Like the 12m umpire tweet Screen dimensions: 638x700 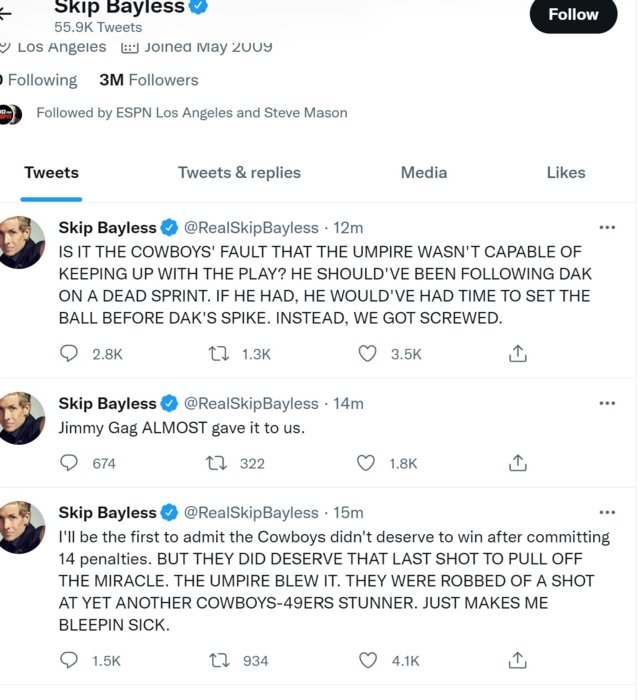[x=367, y=354]
